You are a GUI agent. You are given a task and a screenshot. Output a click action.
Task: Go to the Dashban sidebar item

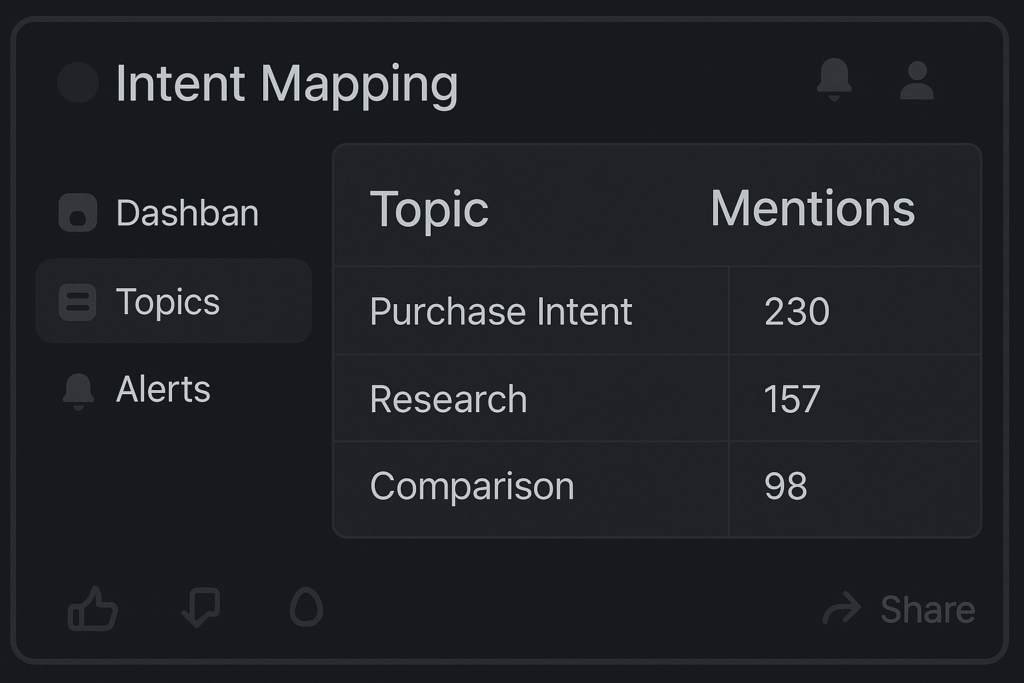(x=187, y=213)
